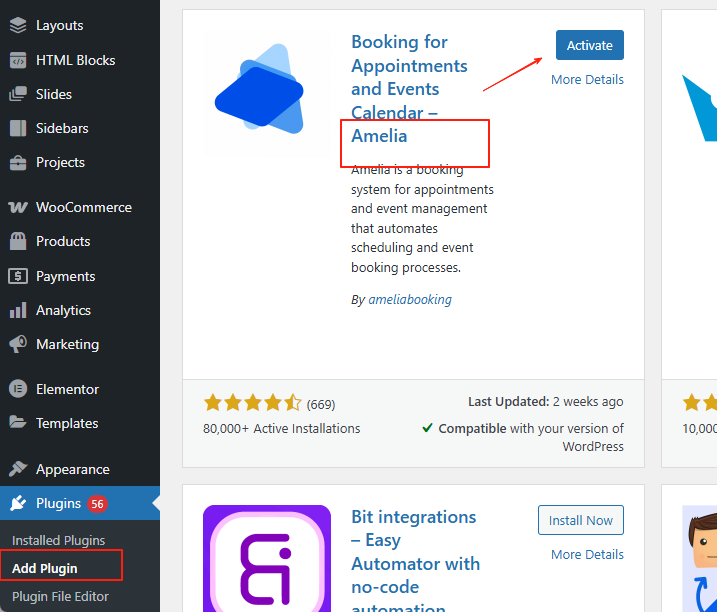Go to Installed Plugins submenu

click(x=58, y=540)
